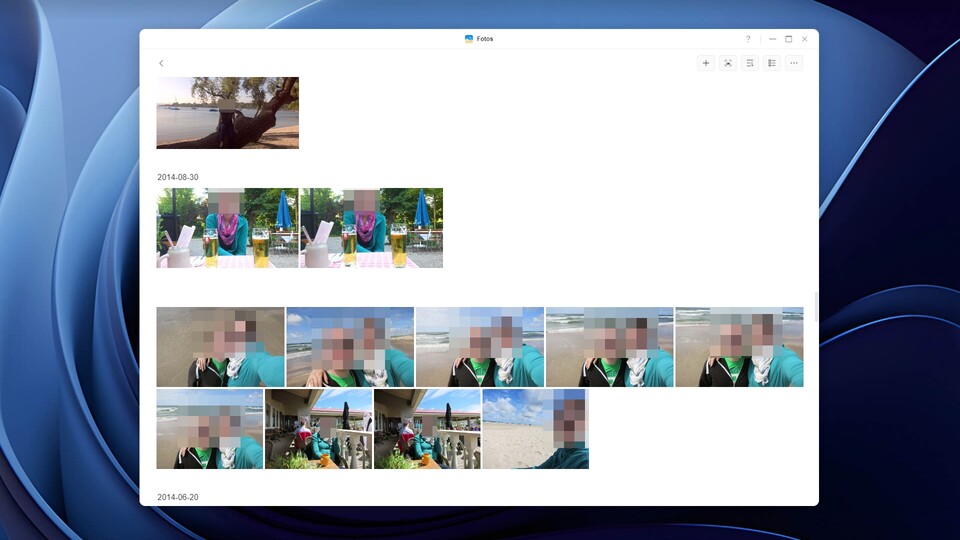960x540 pixels.
Task: Open the first terrace restaurant photo
Action: [318, 429]
